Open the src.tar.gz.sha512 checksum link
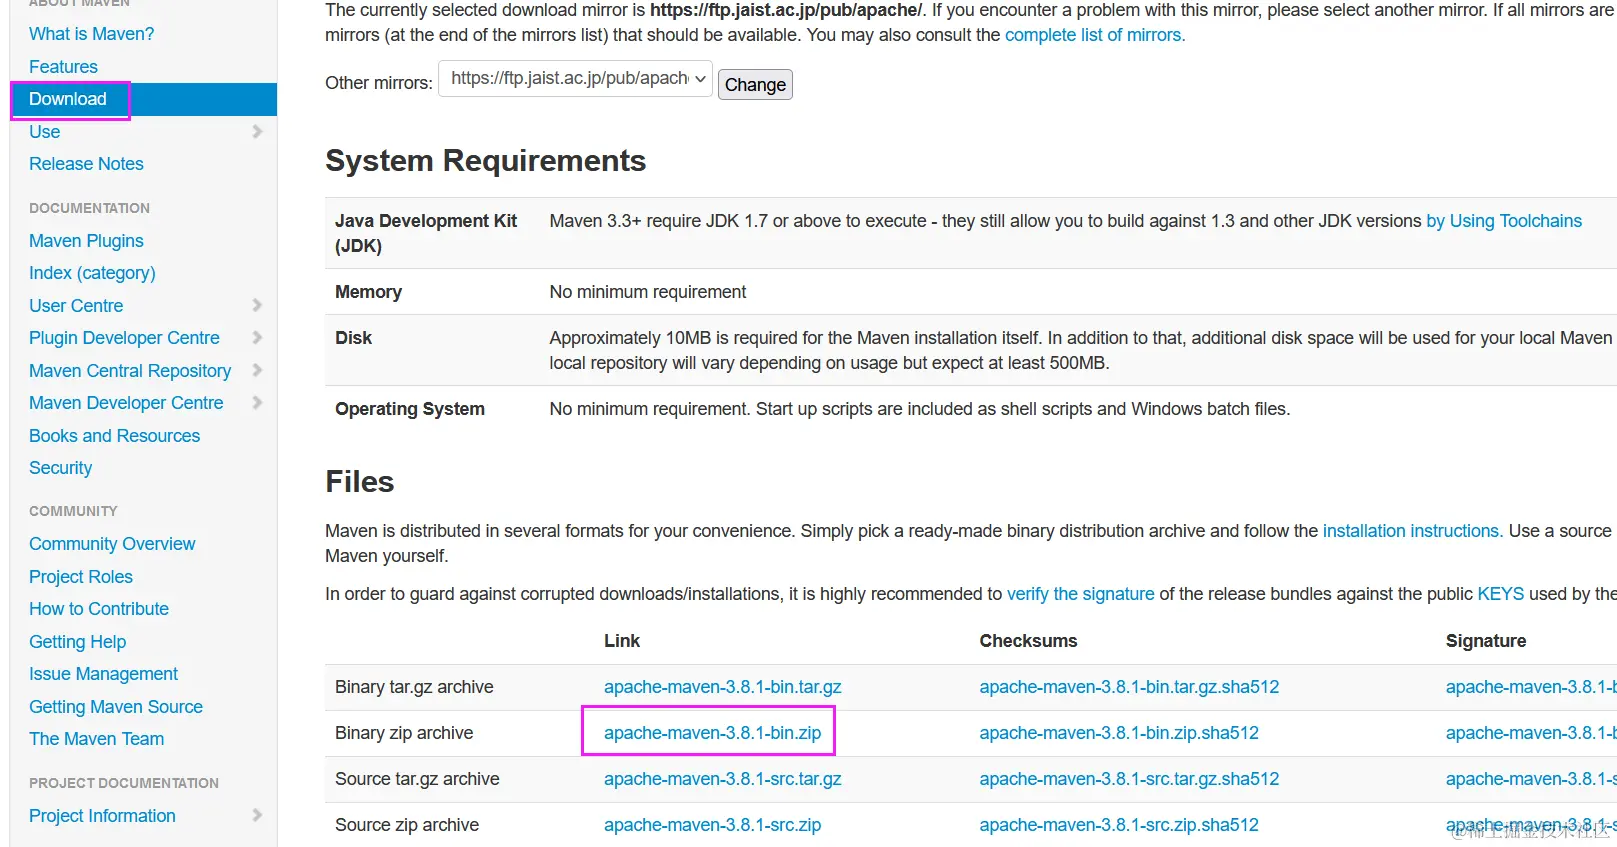This screenshot has height=847, width=1617. coord(1129,779)
